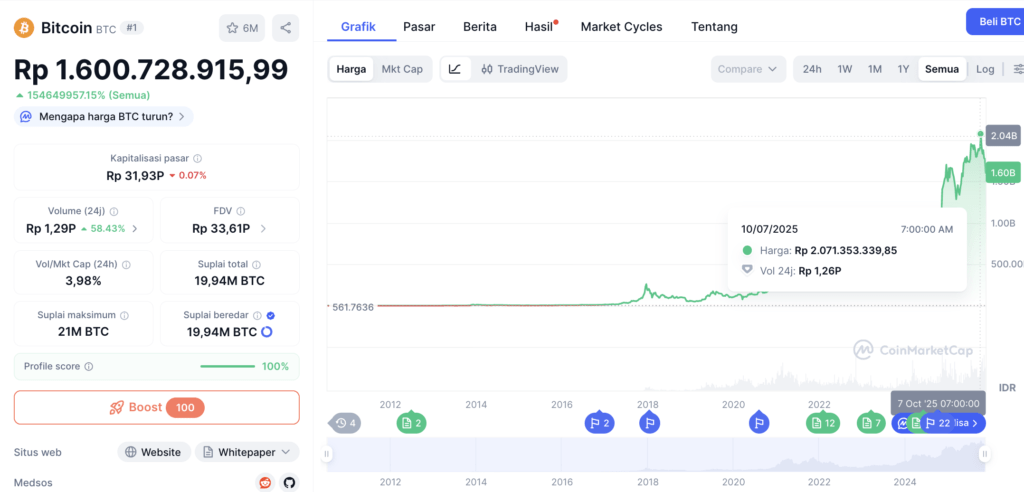This screenshot has height=492, width=1024.
Task: Click the Rp 31,93P market cap value
Action: (x=135, y=175)
